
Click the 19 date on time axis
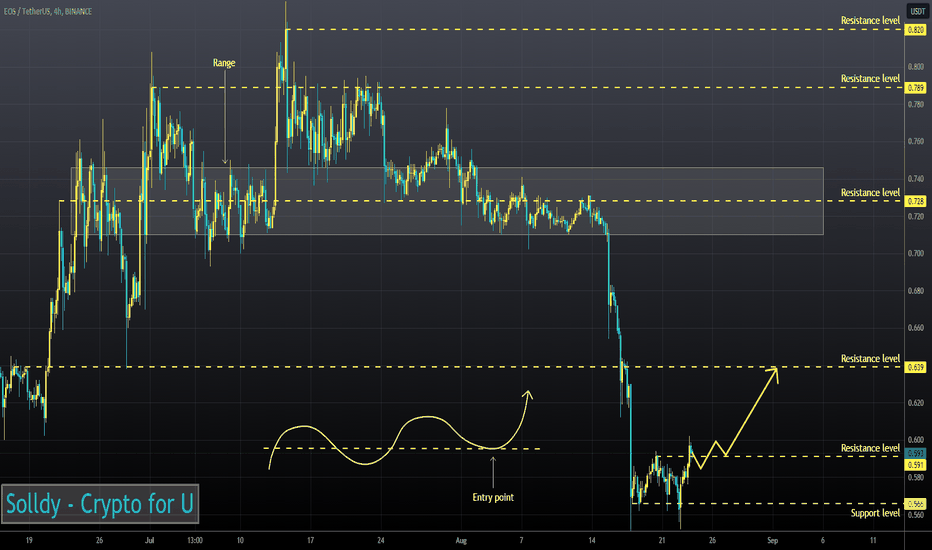click(29, 540)
